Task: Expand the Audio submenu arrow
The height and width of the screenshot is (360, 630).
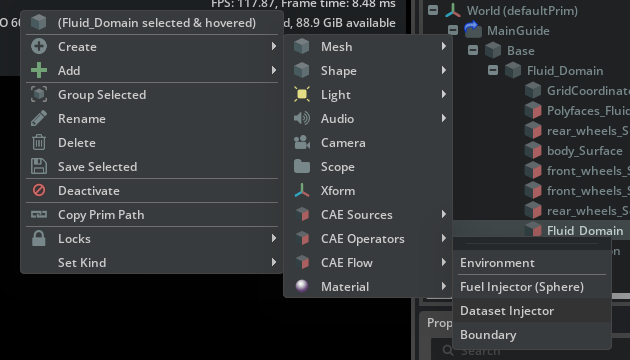Action: (444, 118)
